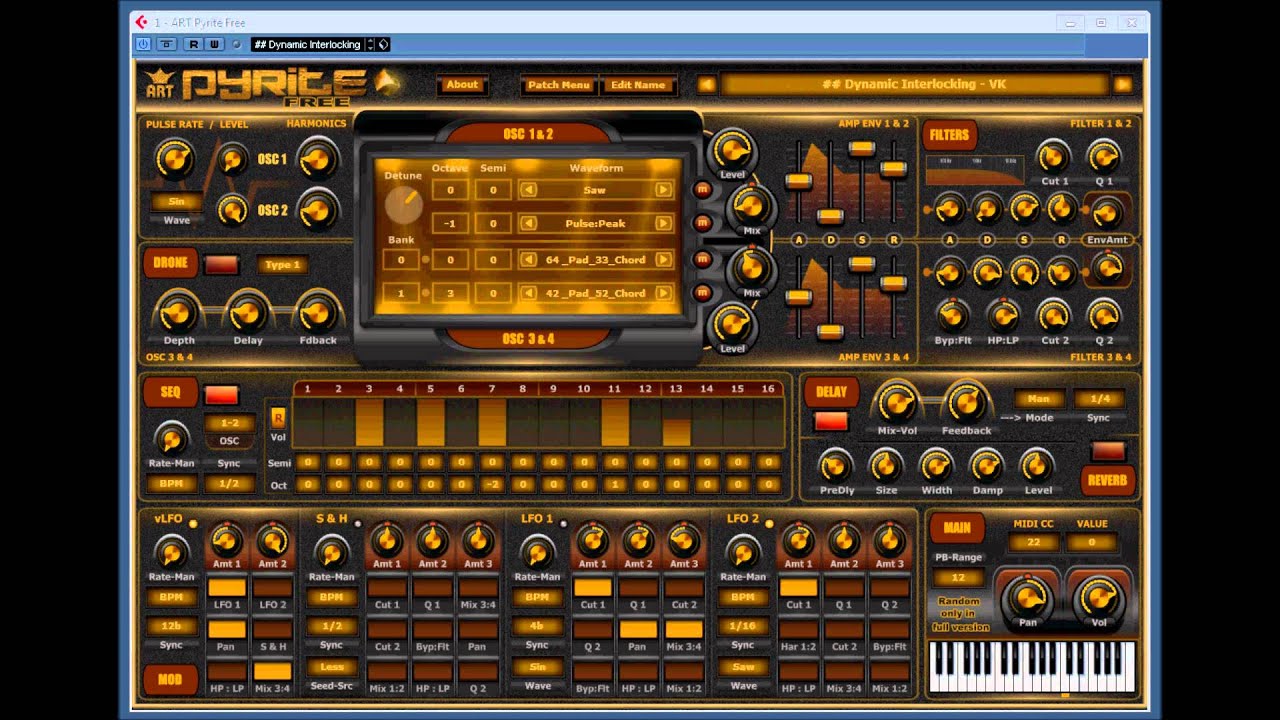Click the vLFO BPM button
1280x720 pixels.
(171, 597)
